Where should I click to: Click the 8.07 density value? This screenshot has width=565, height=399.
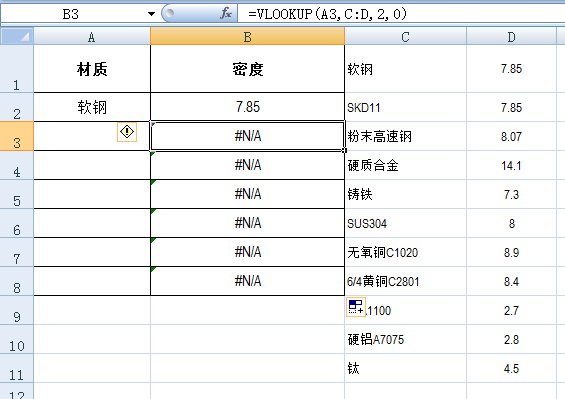tap(511, 136)
